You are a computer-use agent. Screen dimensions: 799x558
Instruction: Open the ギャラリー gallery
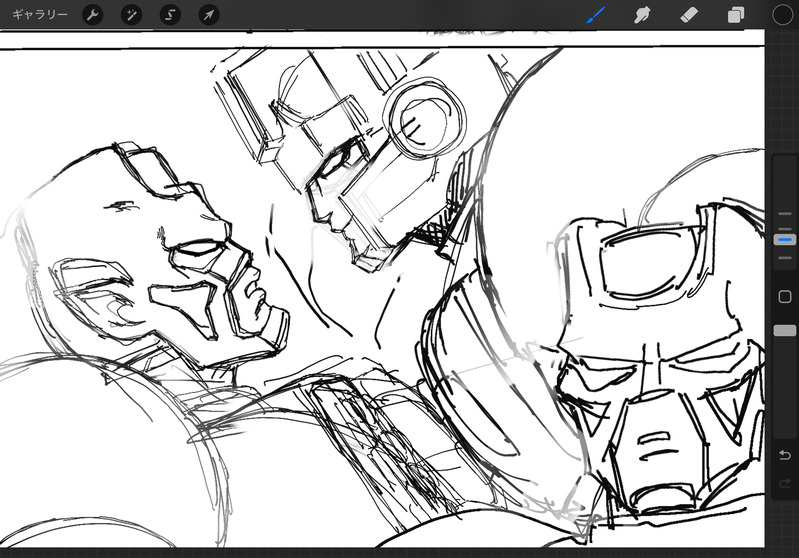pos(40,15)
